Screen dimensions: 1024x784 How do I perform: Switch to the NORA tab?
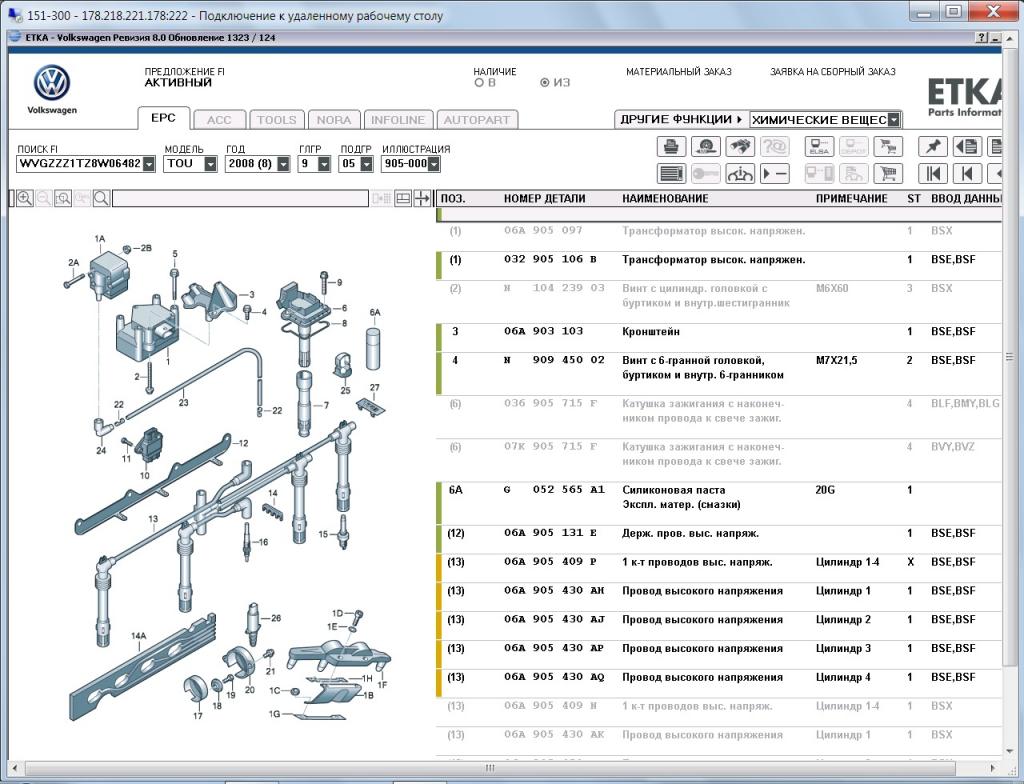[x=334, y=120]
